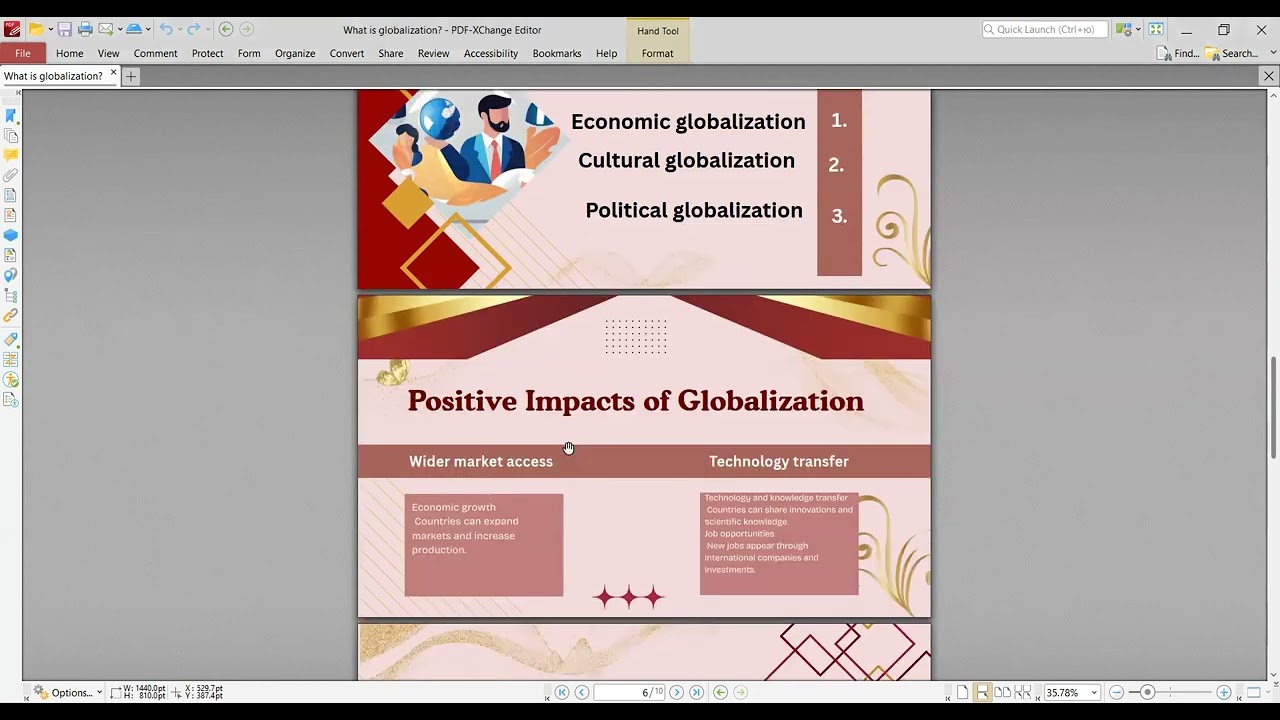
Task: Click the scanner icon in quick toolbar
Action: tap(133, 30)
